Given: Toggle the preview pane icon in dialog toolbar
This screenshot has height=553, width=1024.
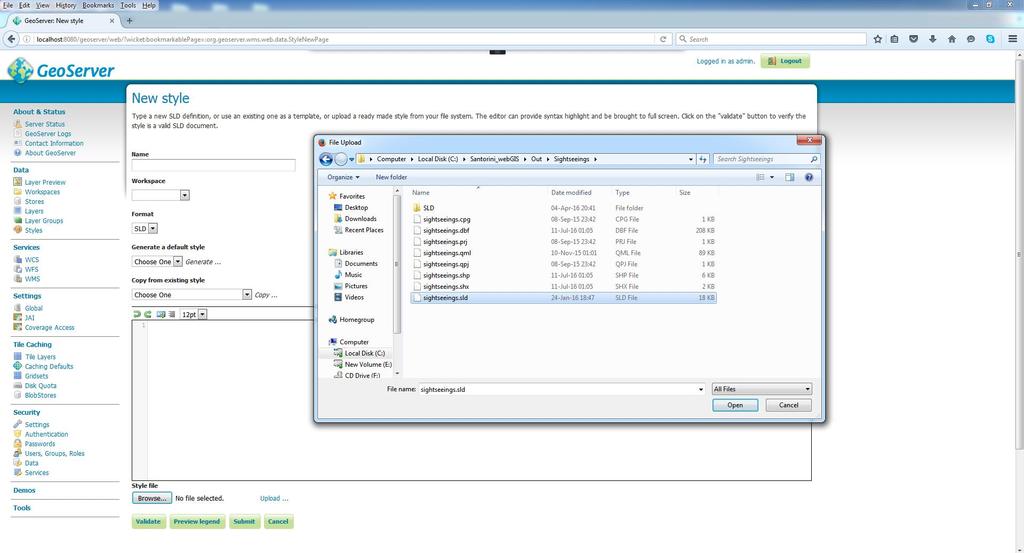Looking at the screenshot, I should (790, 177).
